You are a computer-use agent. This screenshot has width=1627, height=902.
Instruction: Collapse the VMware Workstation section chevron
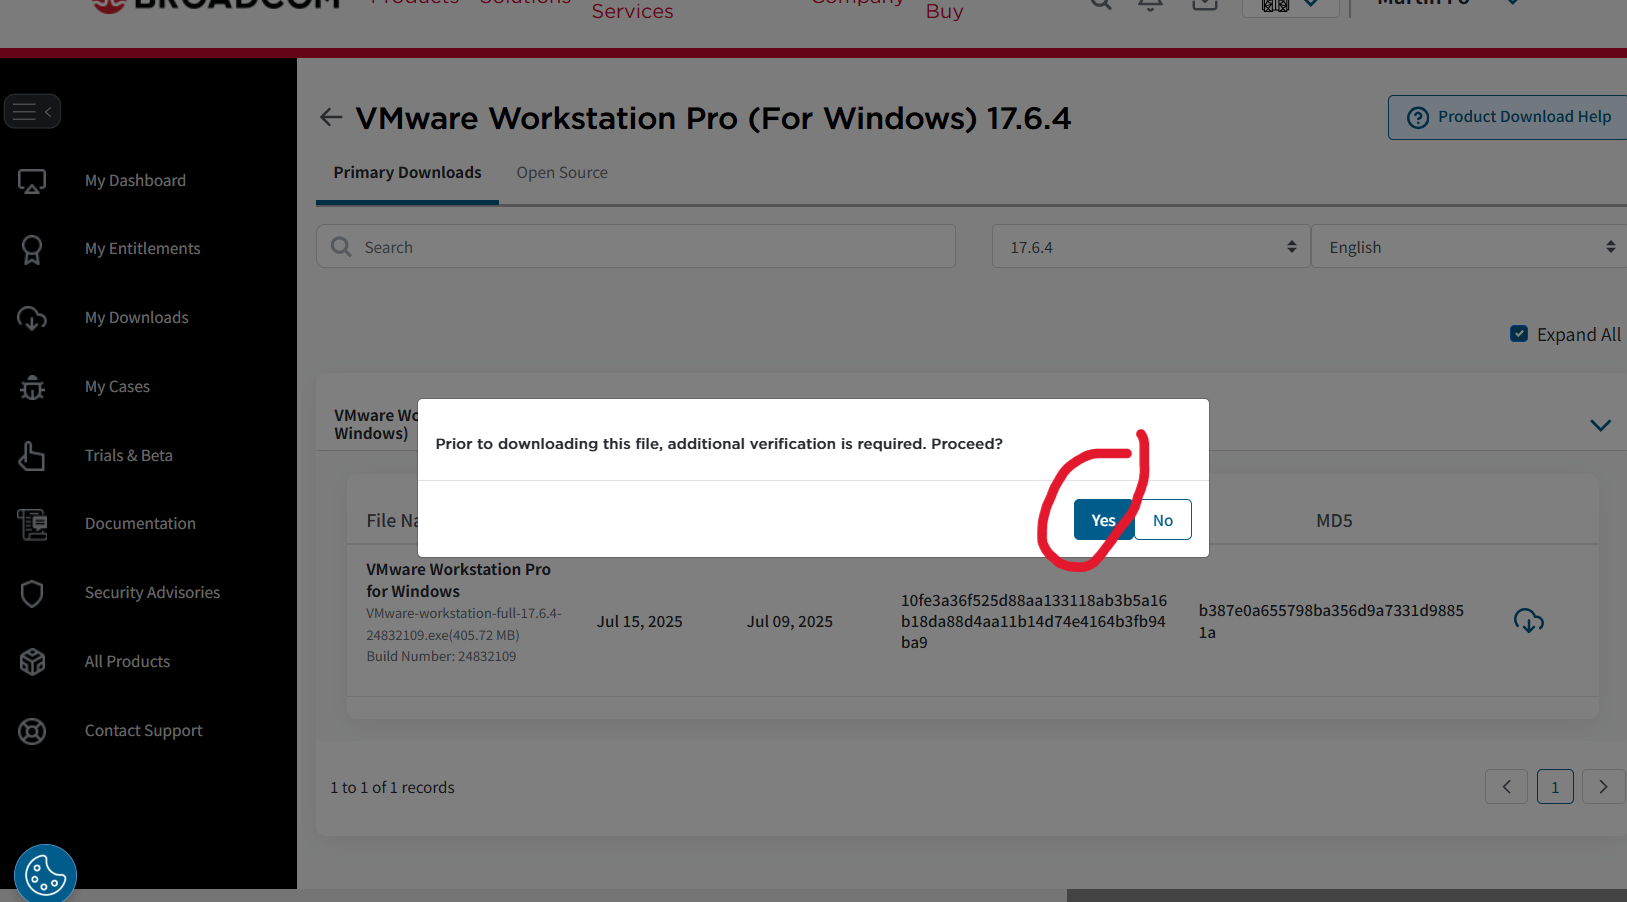click(1600, 425)
